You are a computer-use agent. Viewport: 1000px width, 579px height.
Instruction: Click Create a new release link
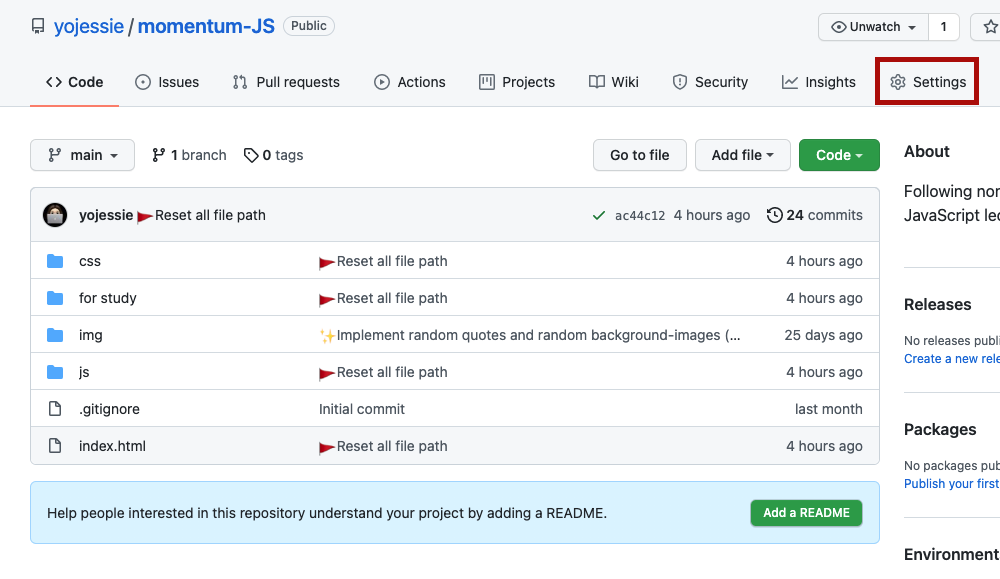point(952,359)
